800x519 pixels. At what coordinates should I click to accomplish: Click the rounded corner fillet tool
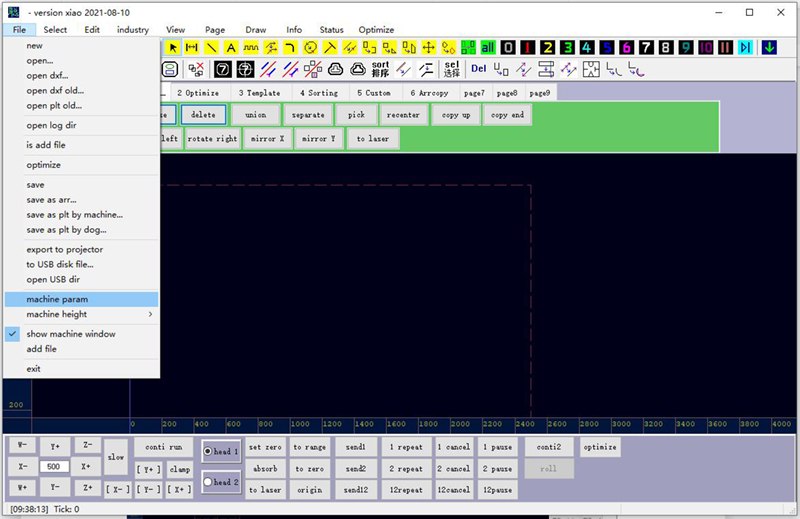[x=290, y=48]
